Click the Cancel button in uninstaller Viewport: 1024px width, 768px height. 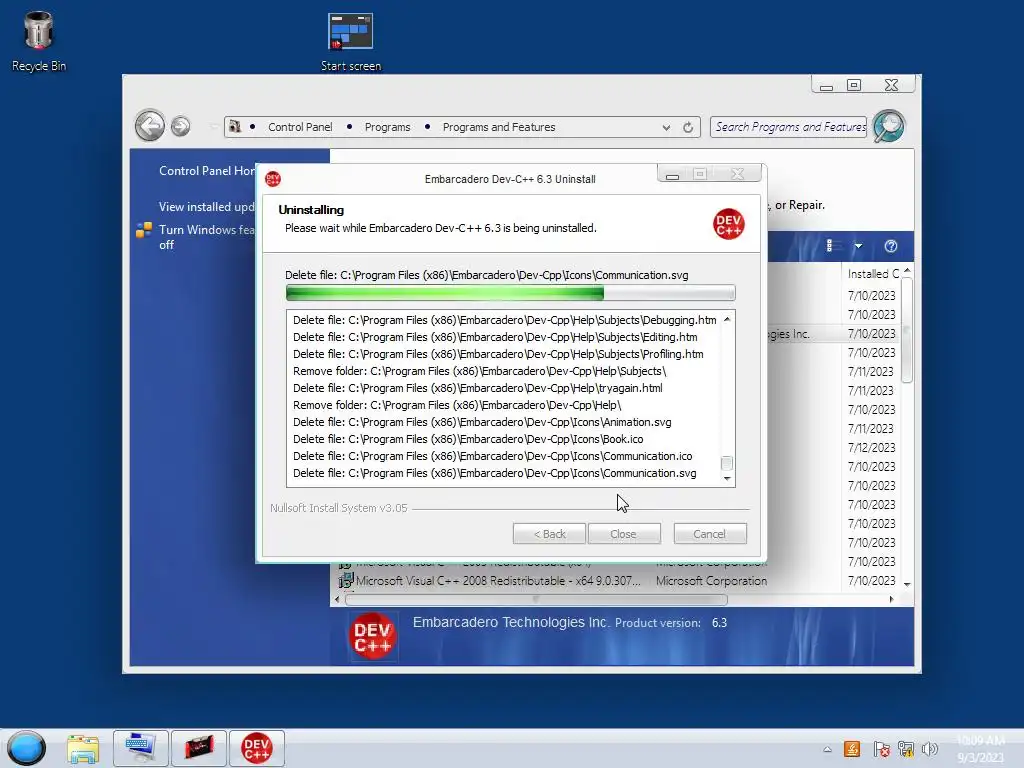point(710,534)
